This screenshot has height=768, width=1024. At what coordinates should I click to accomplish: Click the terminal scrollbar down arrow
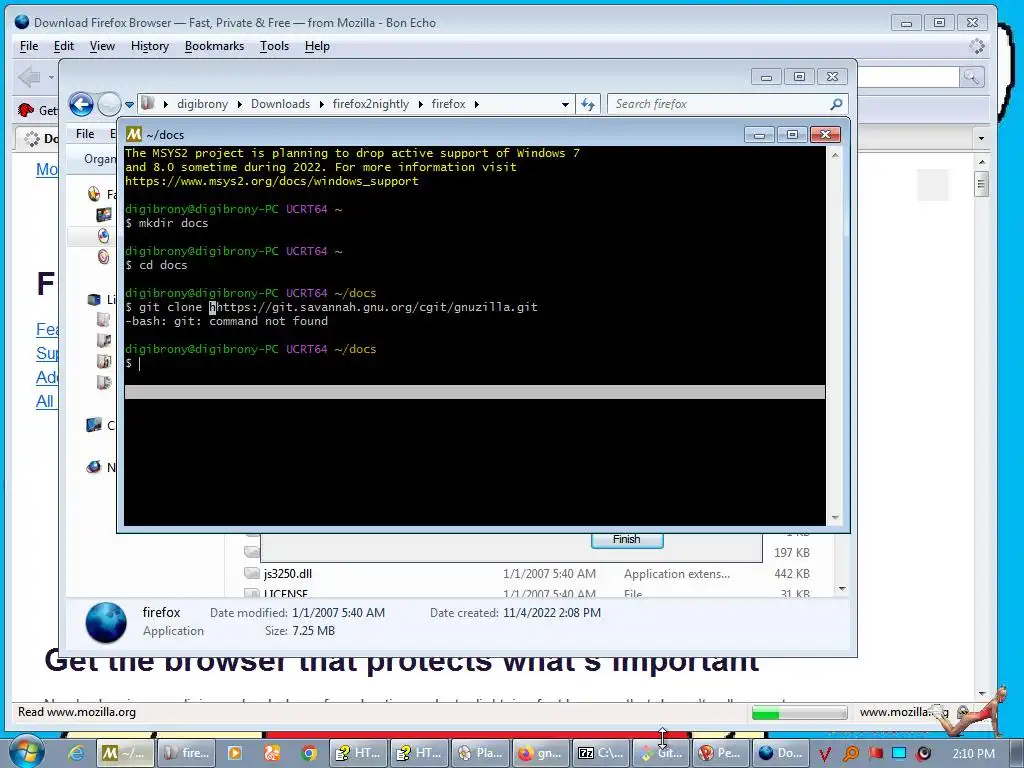coord(835,518)
